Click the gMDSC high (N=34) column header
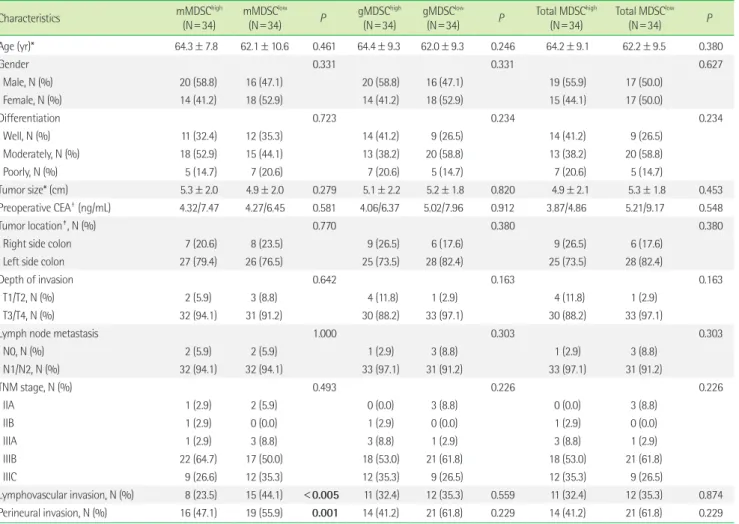Image resolution: width=739 pixels, height=524 pixels. click(379, 18)
